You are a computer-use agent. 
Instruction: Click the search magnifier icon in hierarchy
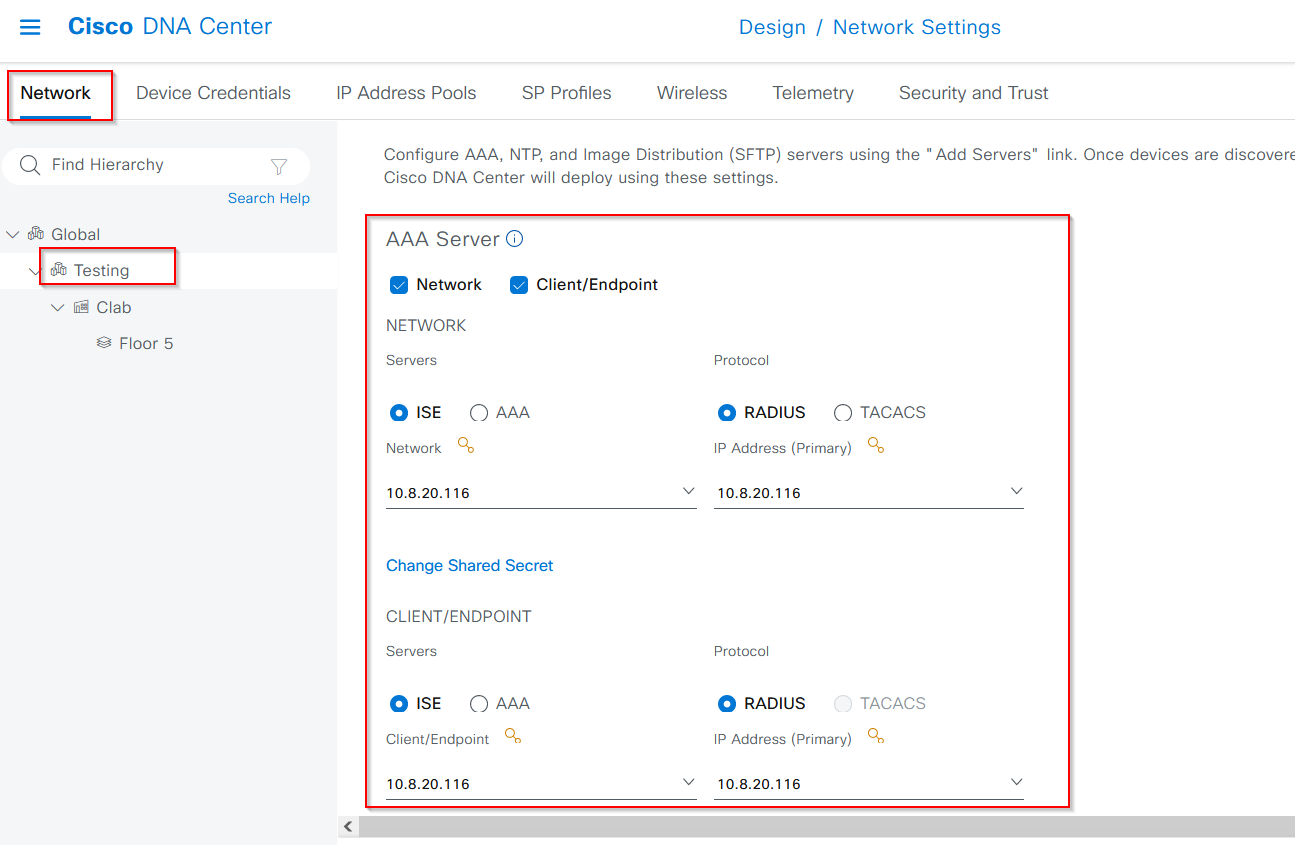tap(30, 165)
